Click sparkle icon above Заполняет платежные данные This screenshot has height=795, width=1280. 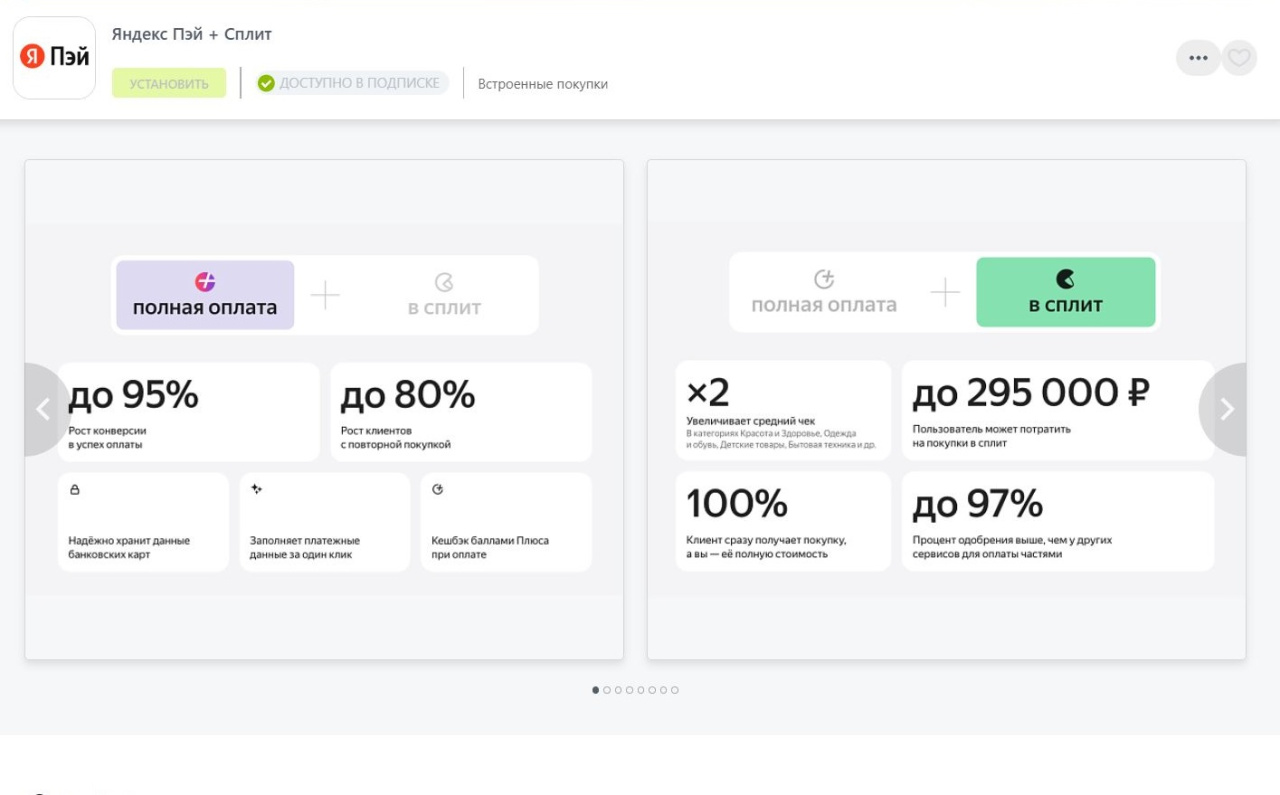pos(256,489)
